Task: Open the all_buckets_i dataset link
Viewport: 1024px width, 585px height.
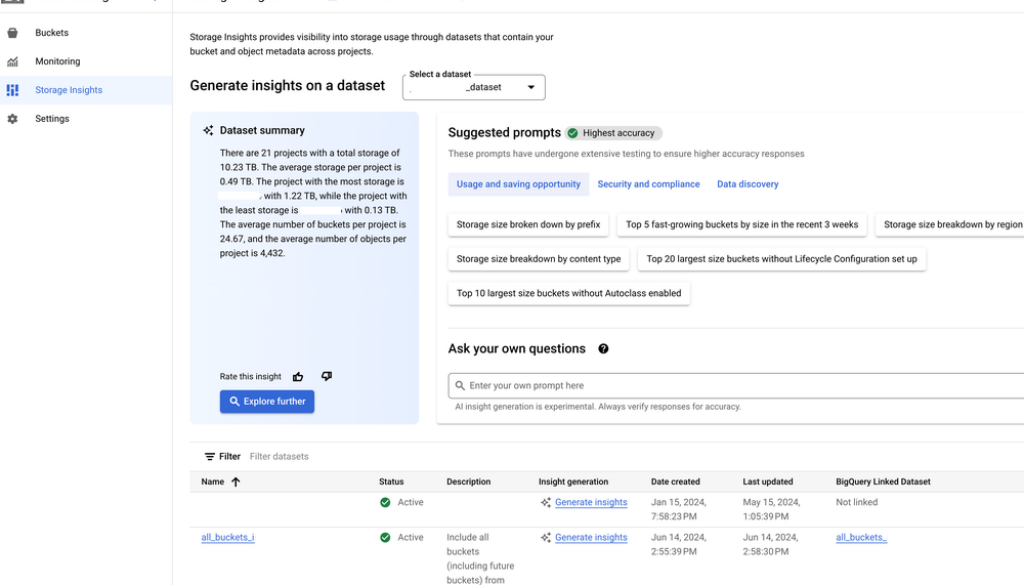Action: pyautogui.click(x=228, y=538)
